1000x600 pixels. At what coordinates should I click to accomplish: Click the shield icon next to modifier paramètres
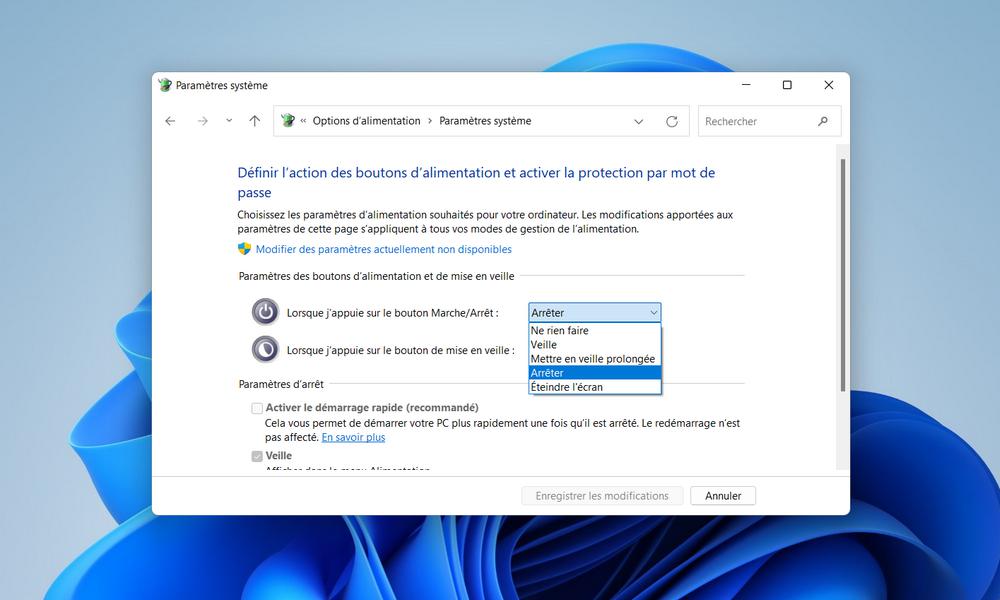(x=244, y=249)
